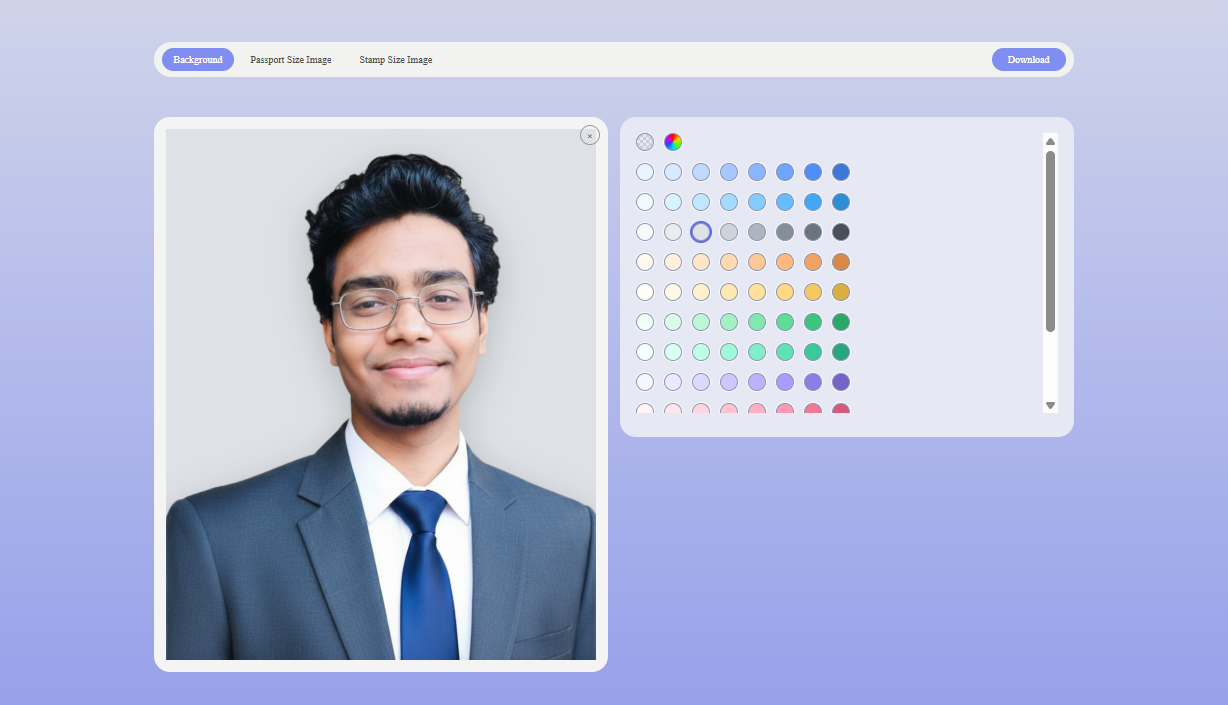Viewport: 1228px width, 705px height.
Task: Switch to Passport Size Image tab
Action: (291, 60)
